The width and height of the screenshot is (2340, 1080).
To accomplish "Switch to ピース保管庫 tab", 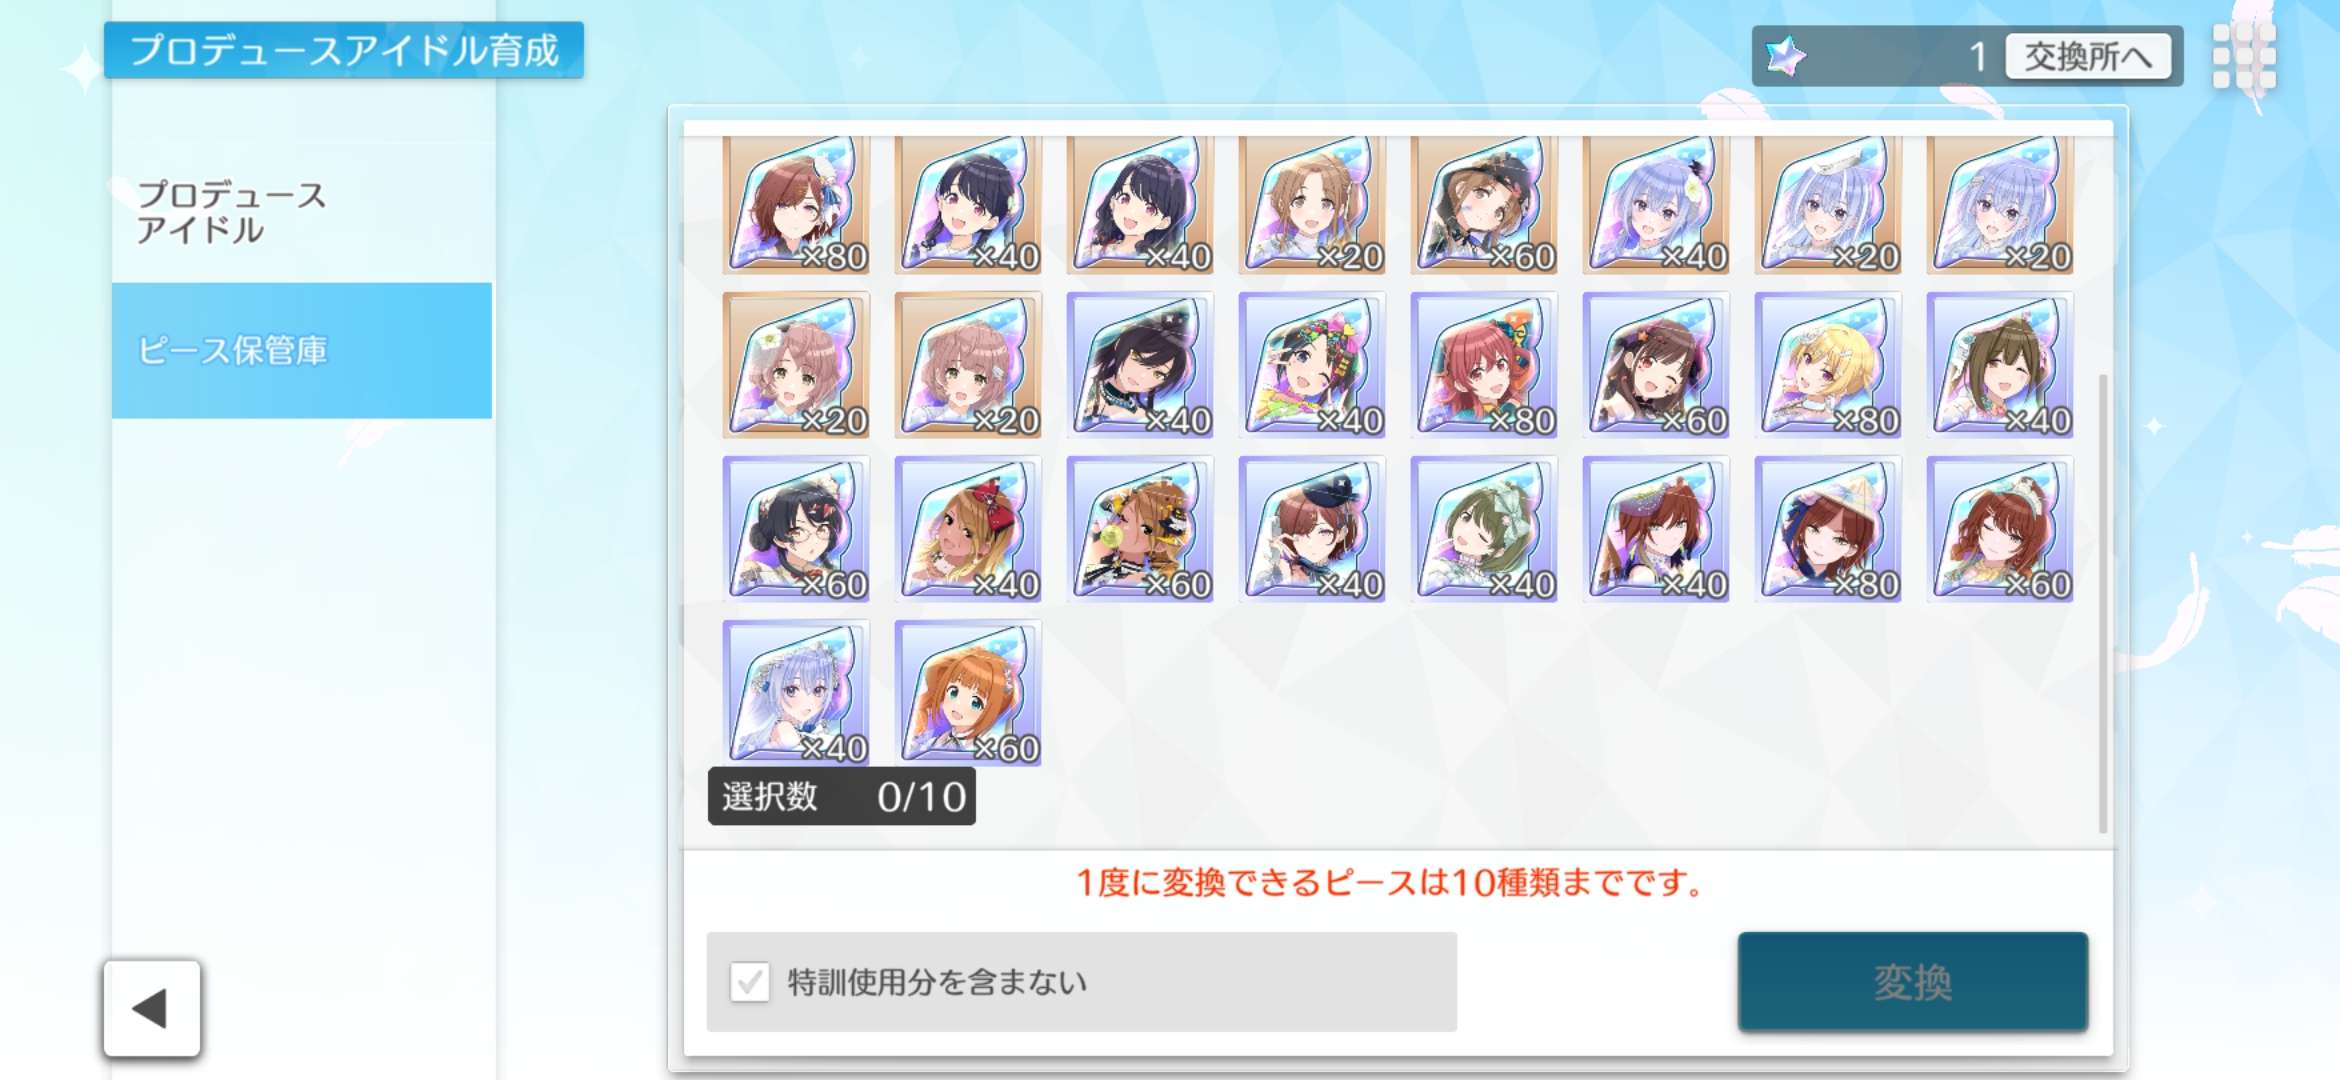I will (302, 350).
